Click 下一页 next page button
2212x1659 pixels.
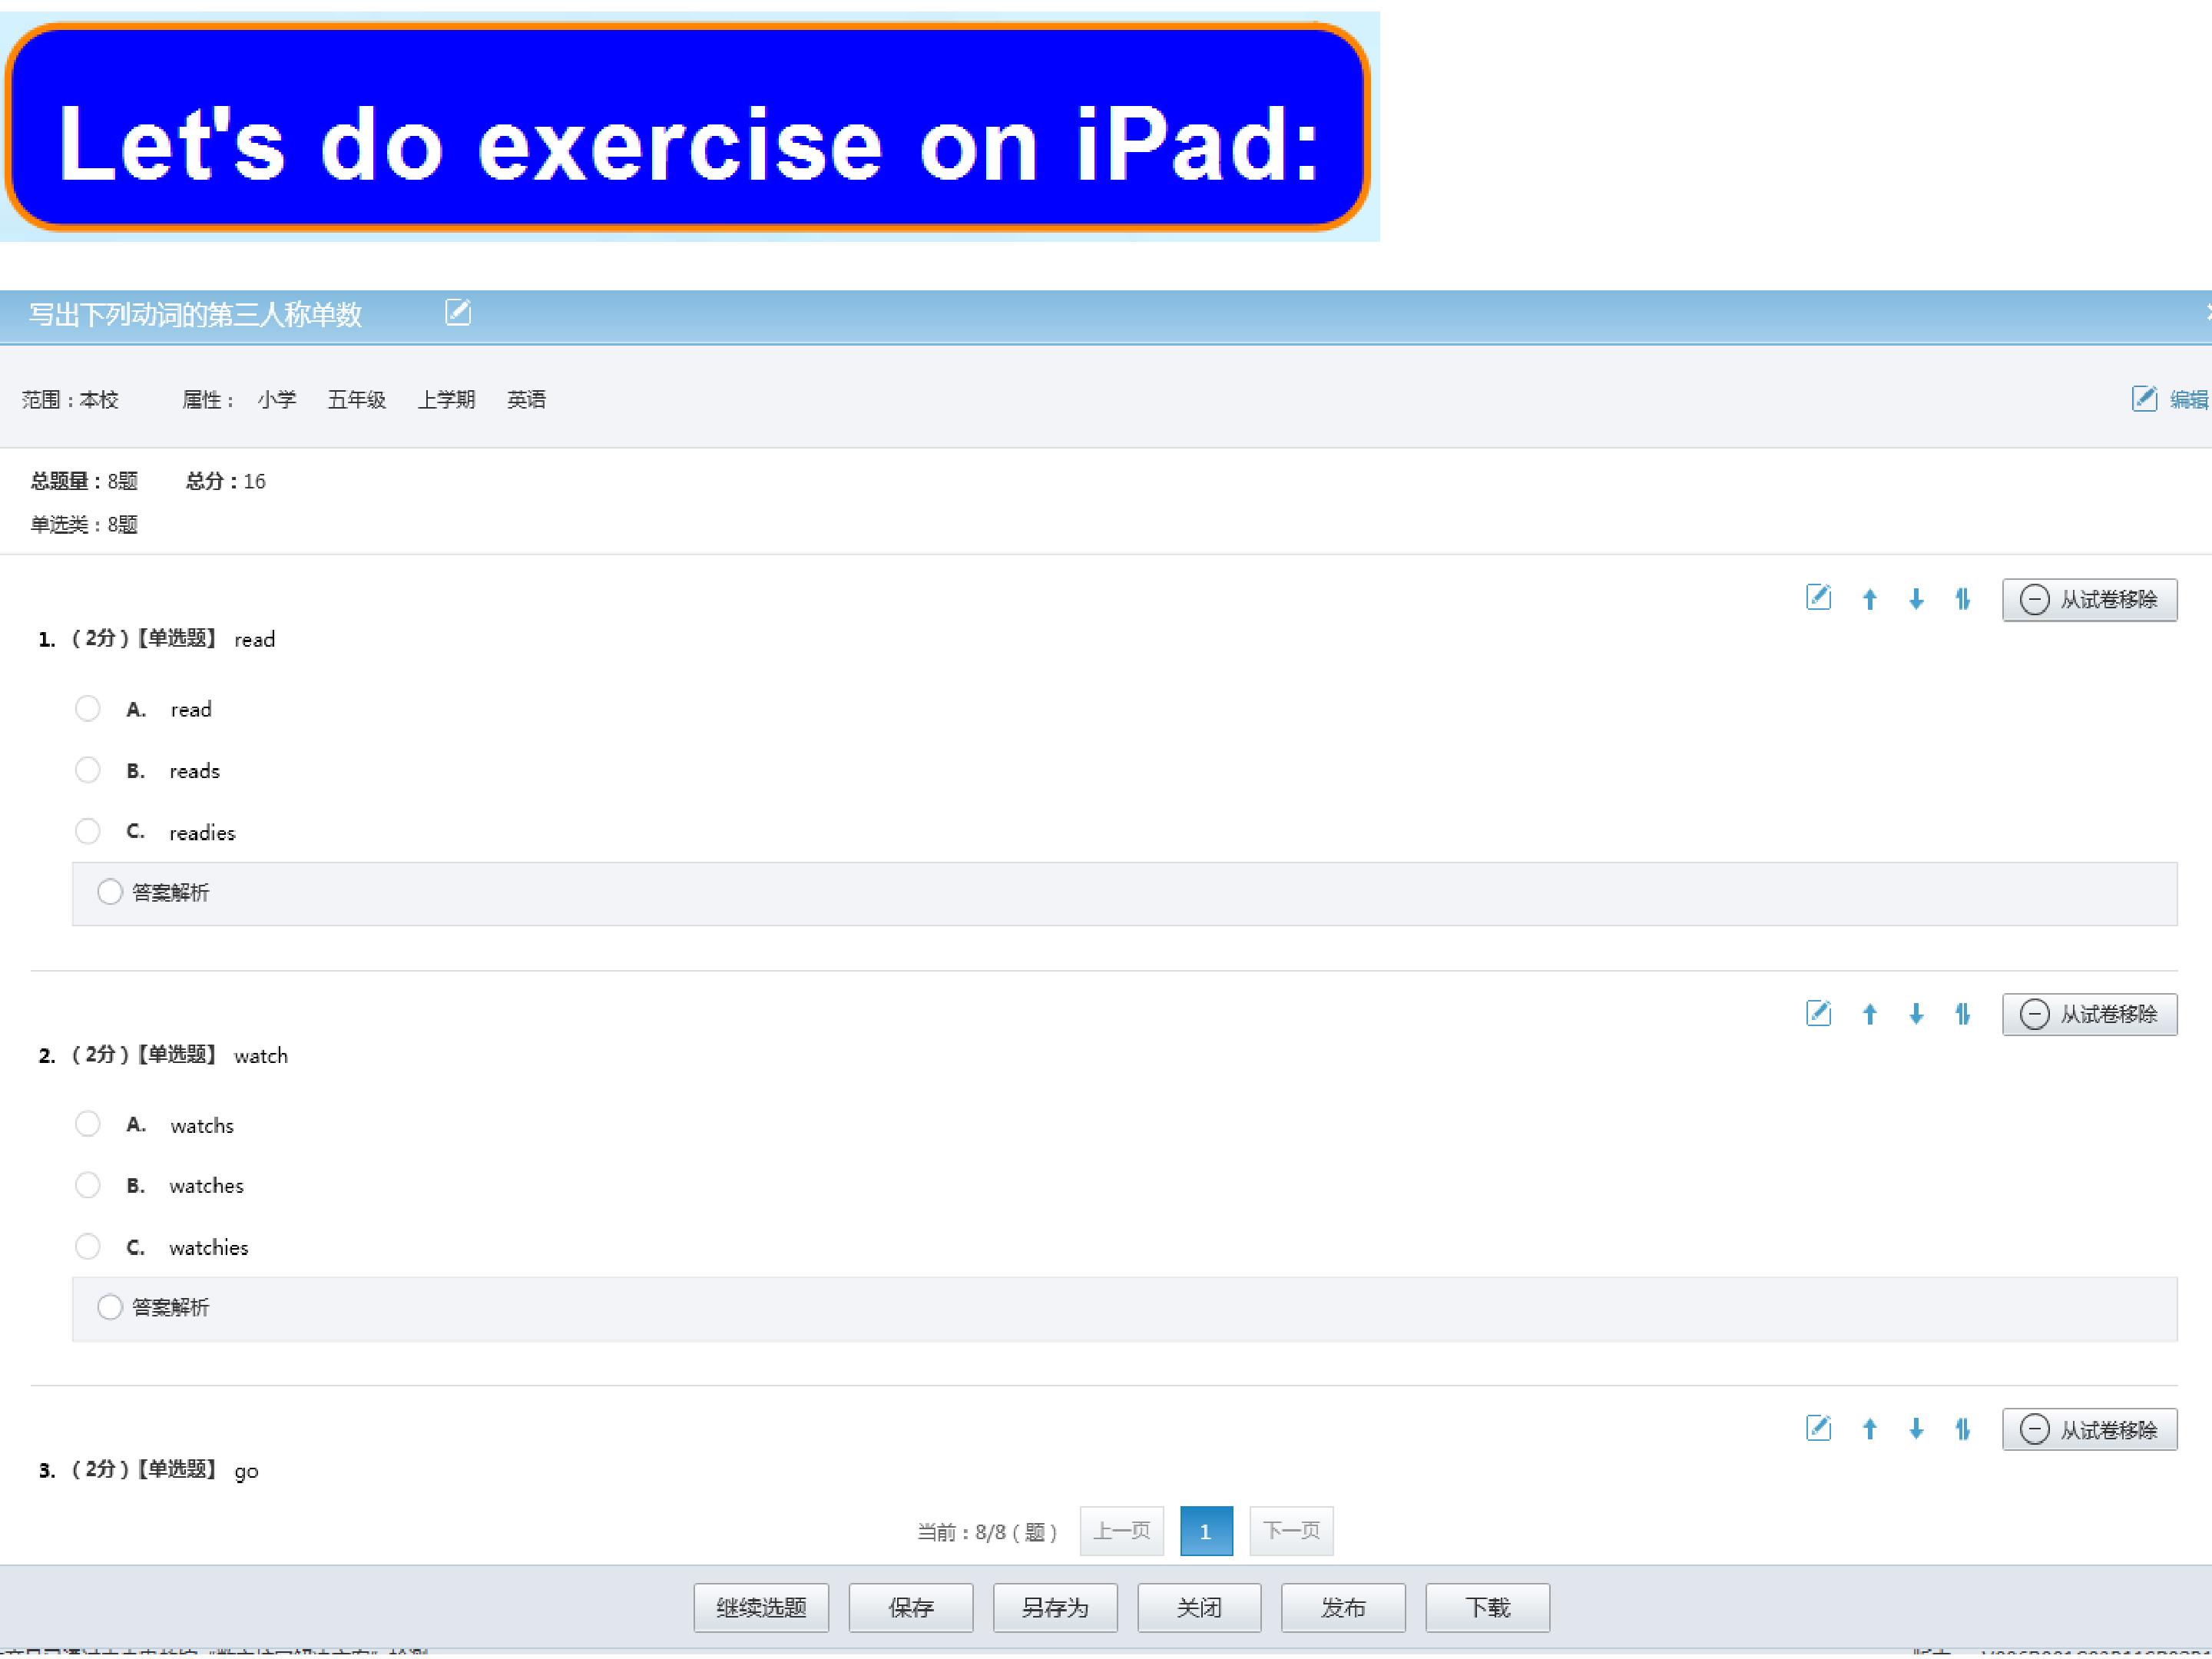1291,1531
